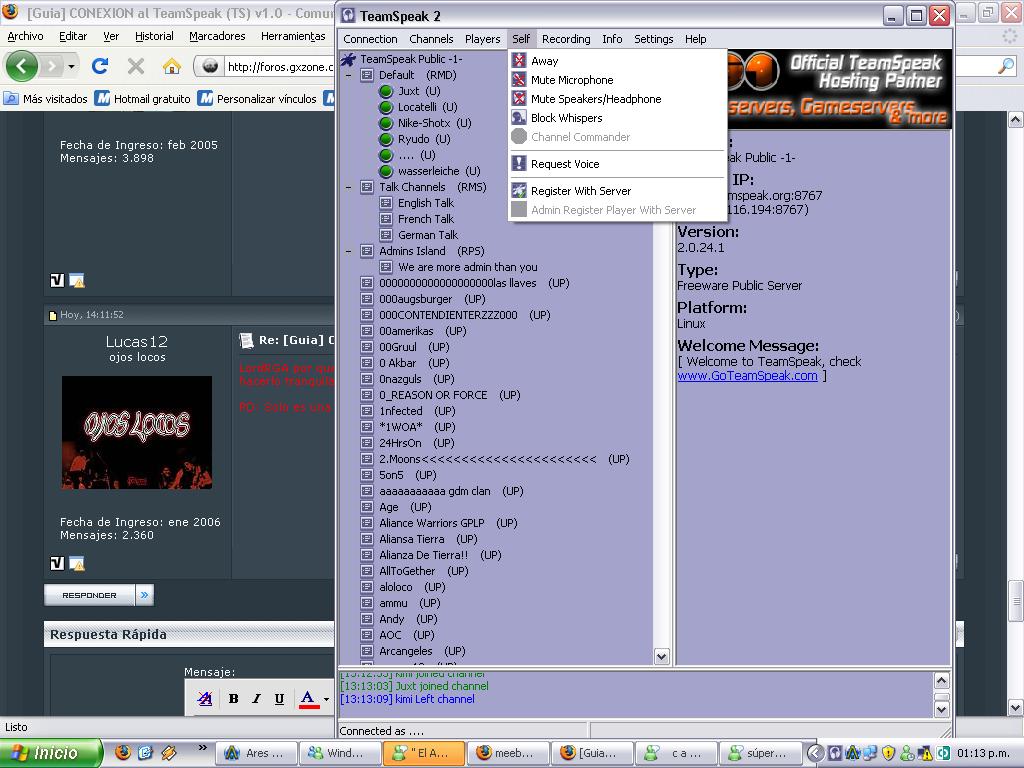Image resolution: width=1024 pixels, height=768 pixels.
Task: Select German Talk channel
Action: (428, 235)
